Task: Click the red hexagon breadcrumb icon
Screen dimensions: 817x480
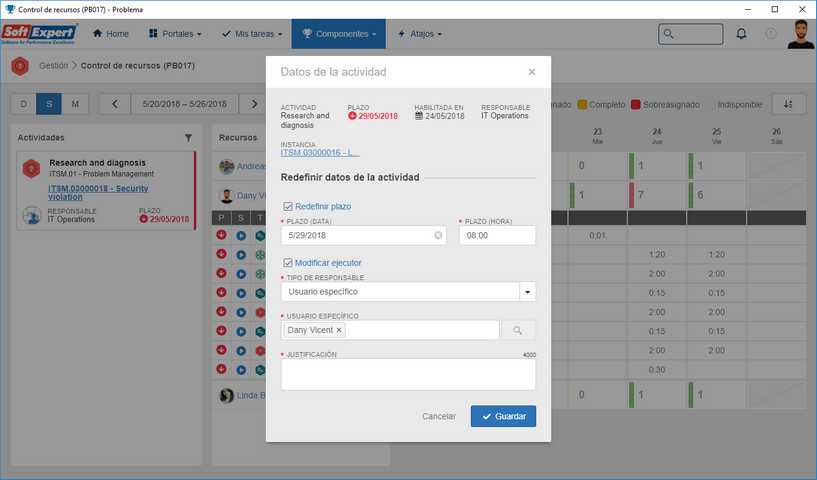Action: (x=20, y=66)
